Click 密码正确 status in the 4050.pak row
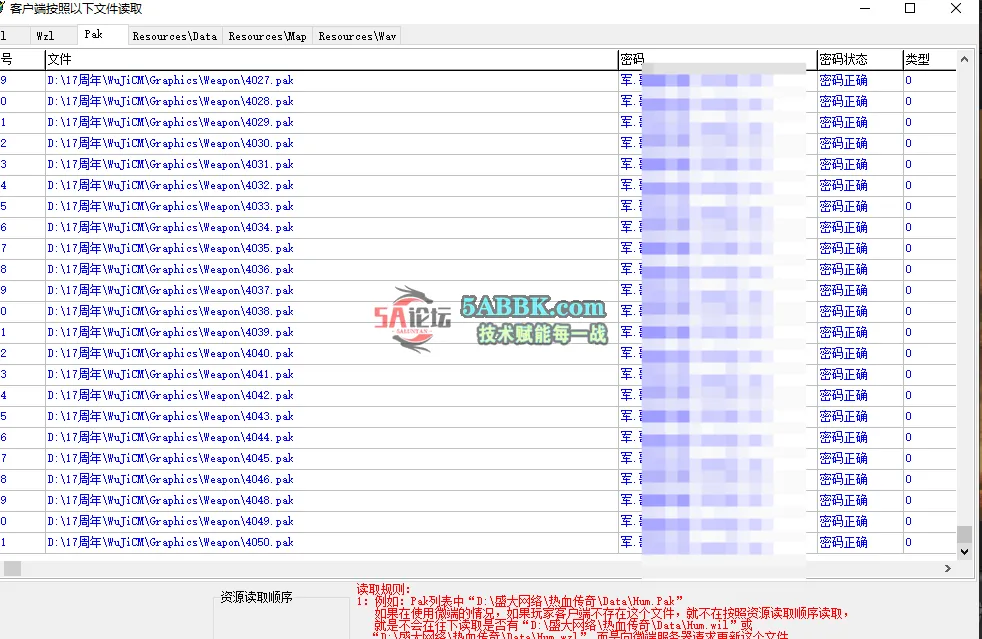This screenshot has height=639, width=982. click(844, 542)
